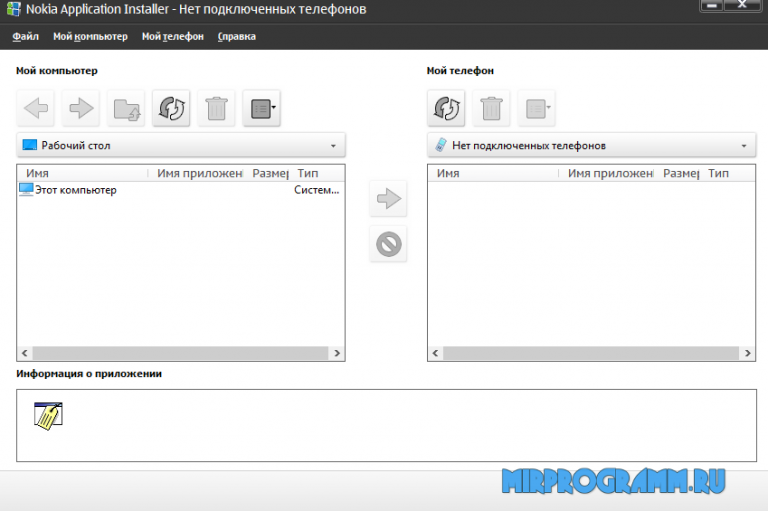This screenshot has height=511, width=768.
Task: Open the Мой компьютер menu
Action: [x=90, y=36]
